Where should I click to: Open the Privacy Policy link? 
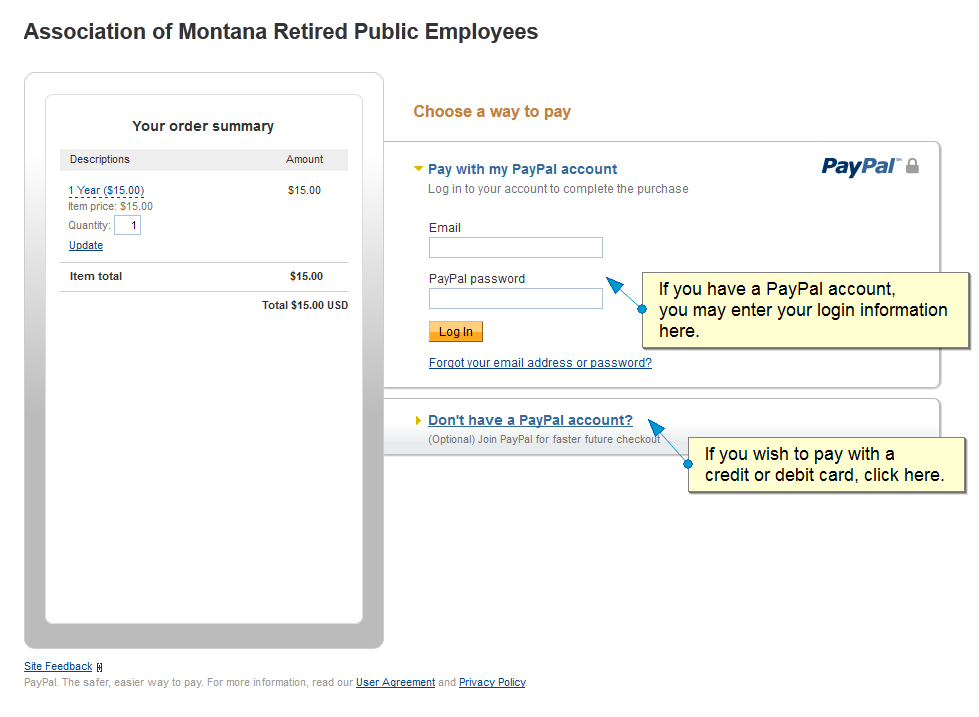point(492,683)
